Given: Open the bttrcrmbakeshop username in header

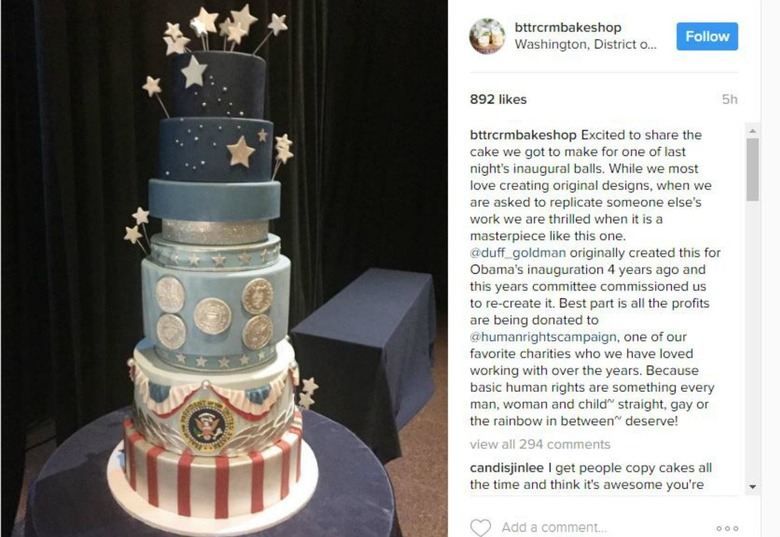Looking at the screenshot, I should (568, 27).
